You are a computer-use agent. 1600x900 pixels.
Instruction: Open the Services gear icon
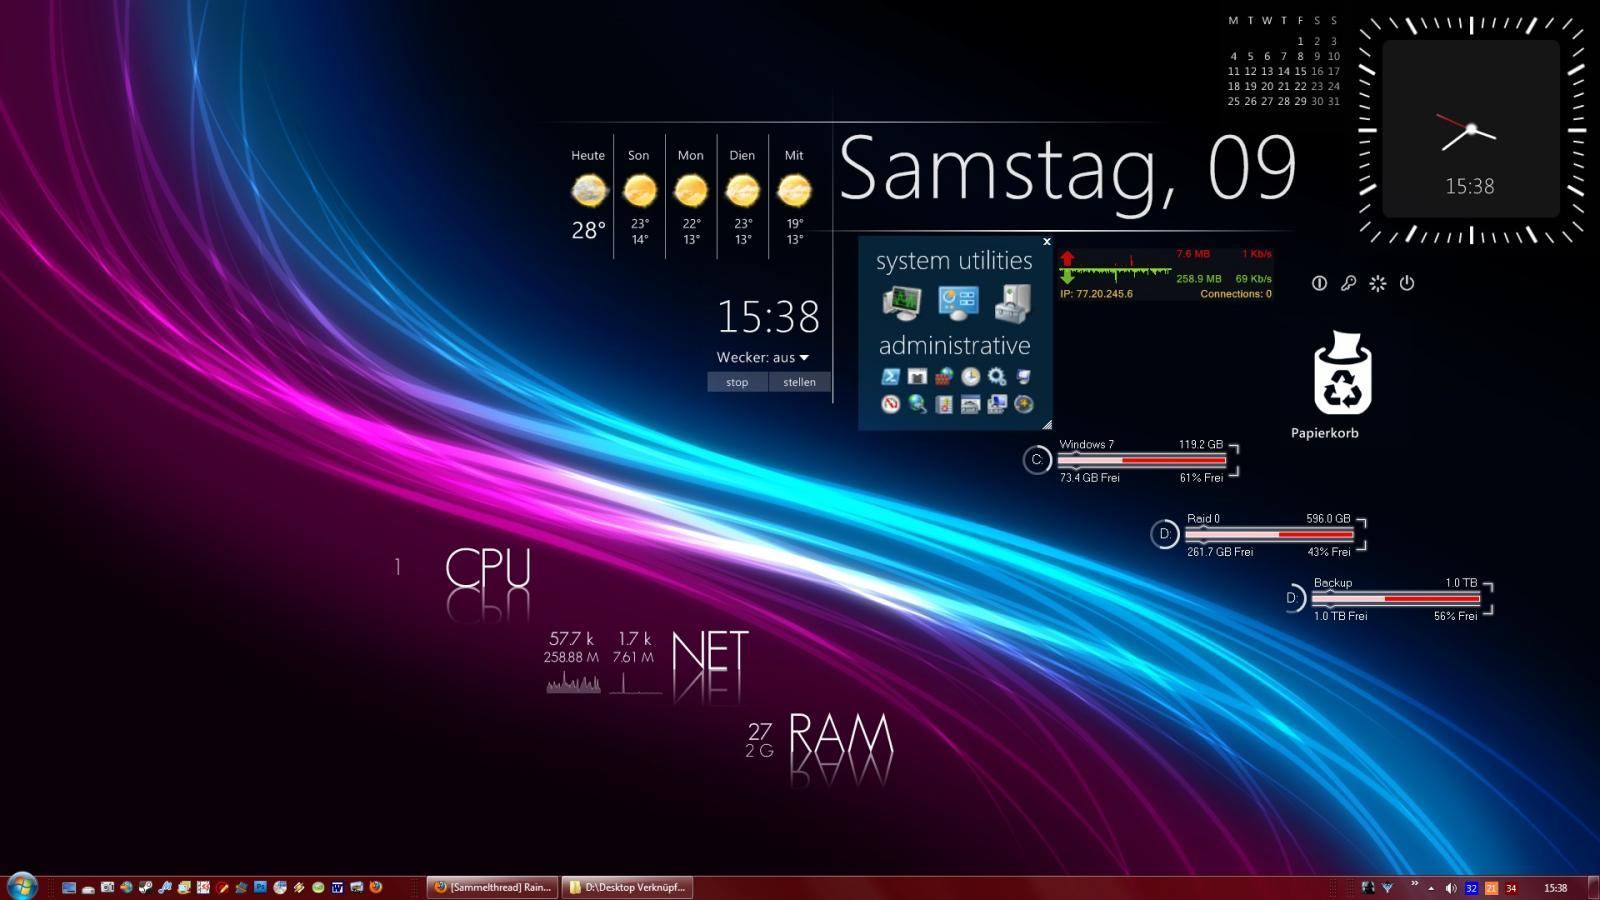click(997, 377)
